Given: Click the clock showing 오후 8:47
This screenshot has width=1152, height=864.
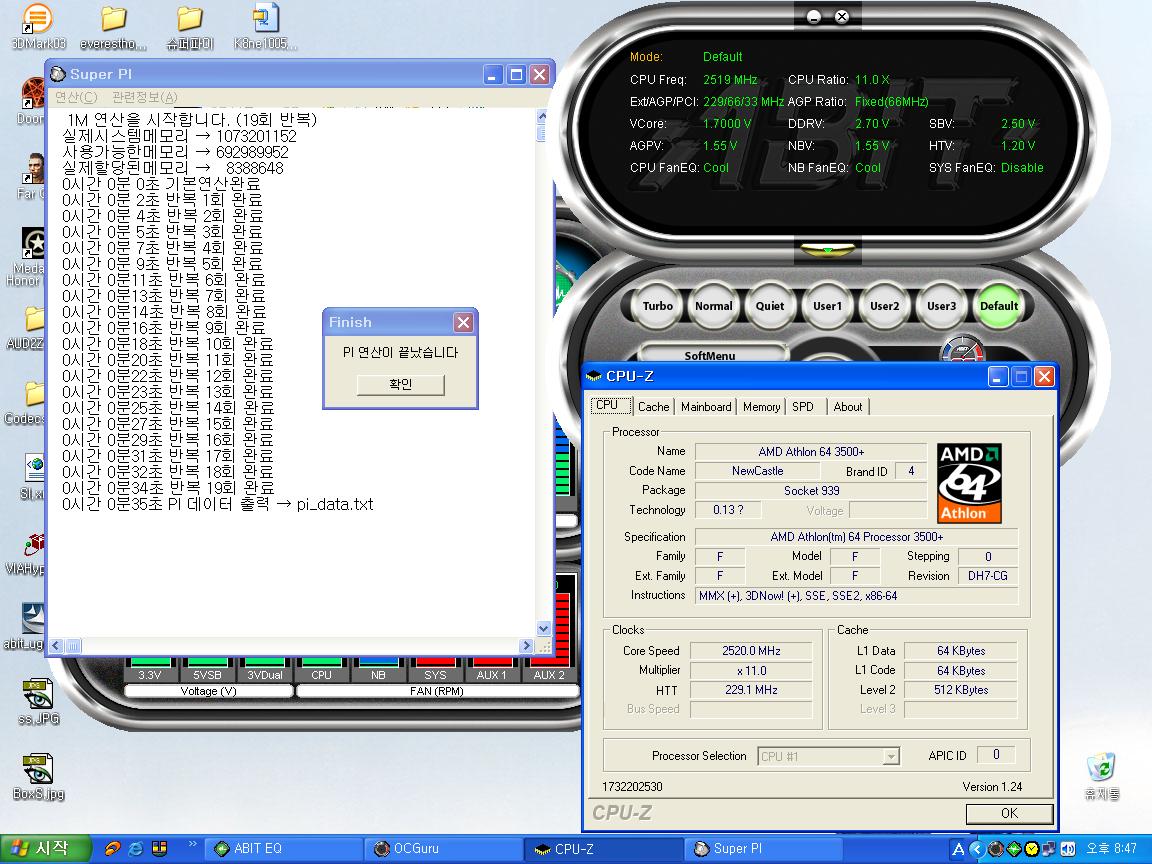Looking at the screenshot, I should pos(1111,849).
